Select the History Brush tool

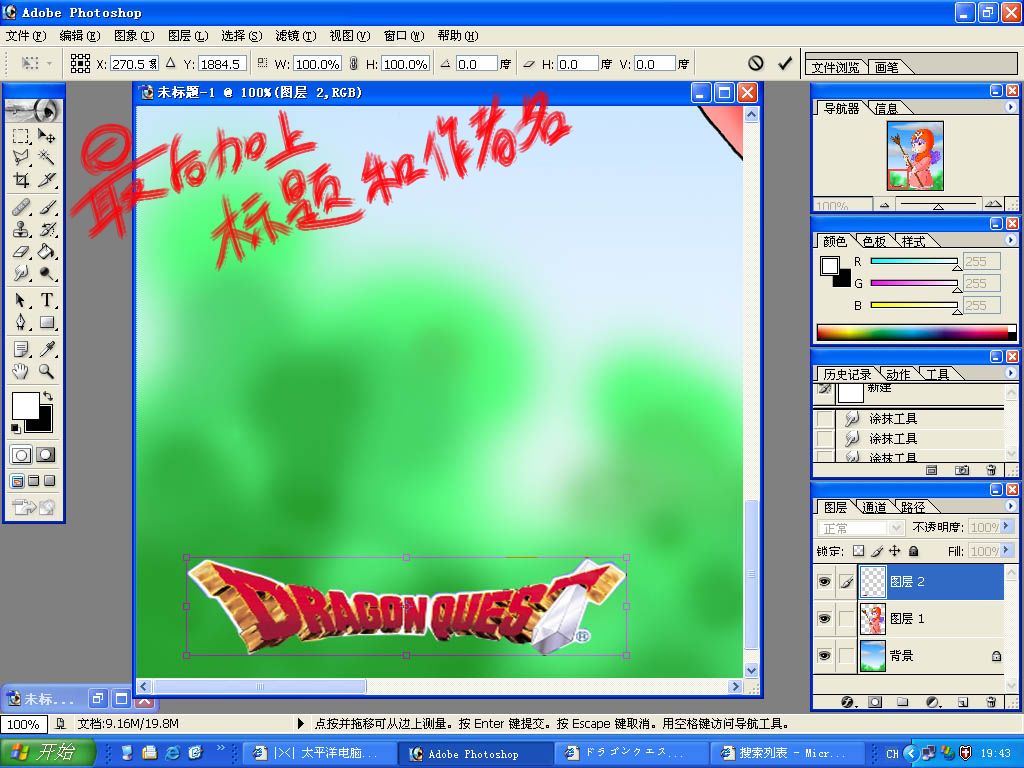(x=46, y=229)
